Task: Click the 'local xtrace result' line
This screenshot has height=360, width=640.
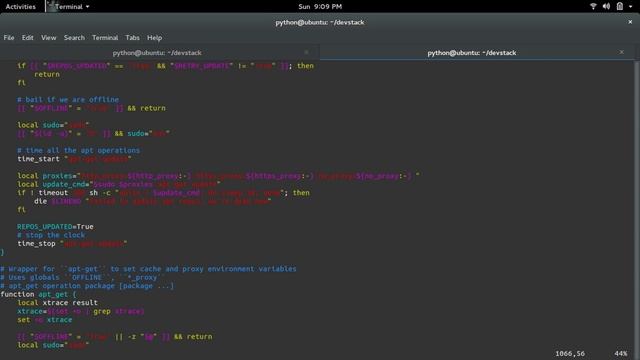Action: pos(57,303)
